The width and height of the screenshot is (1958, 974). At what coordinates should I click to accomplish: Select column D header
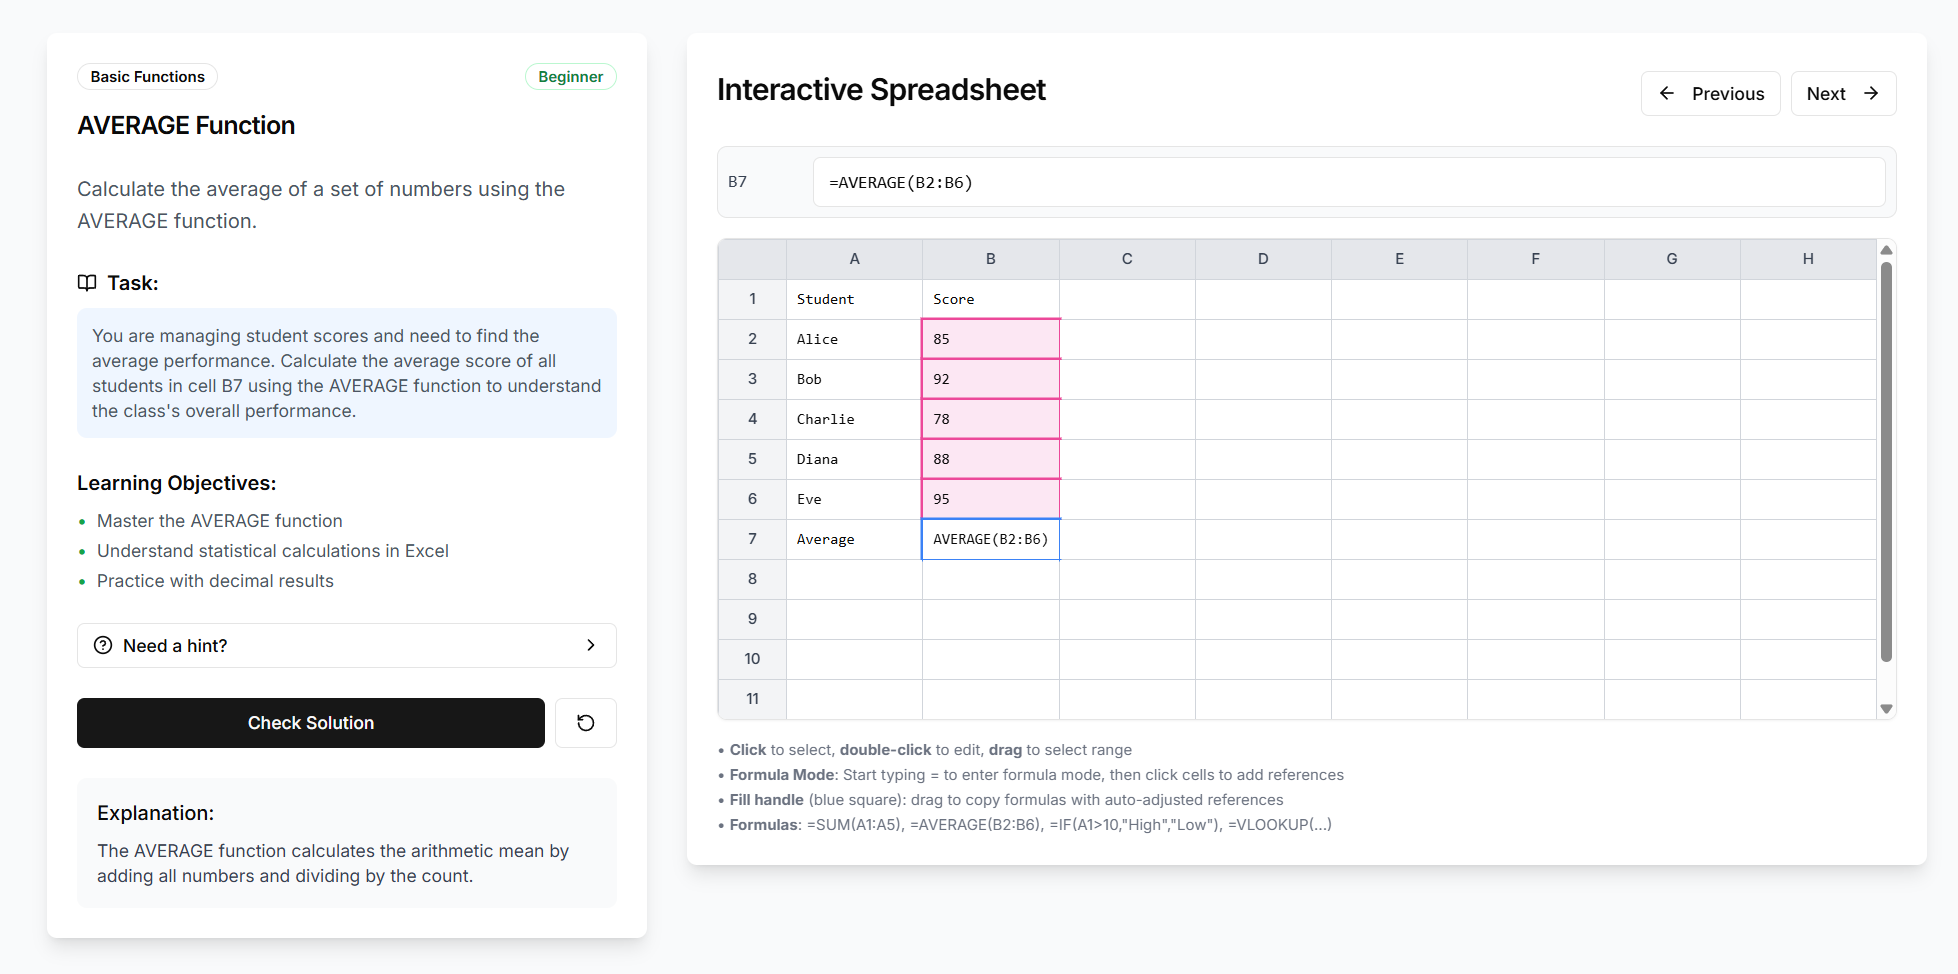point(1263,259)
